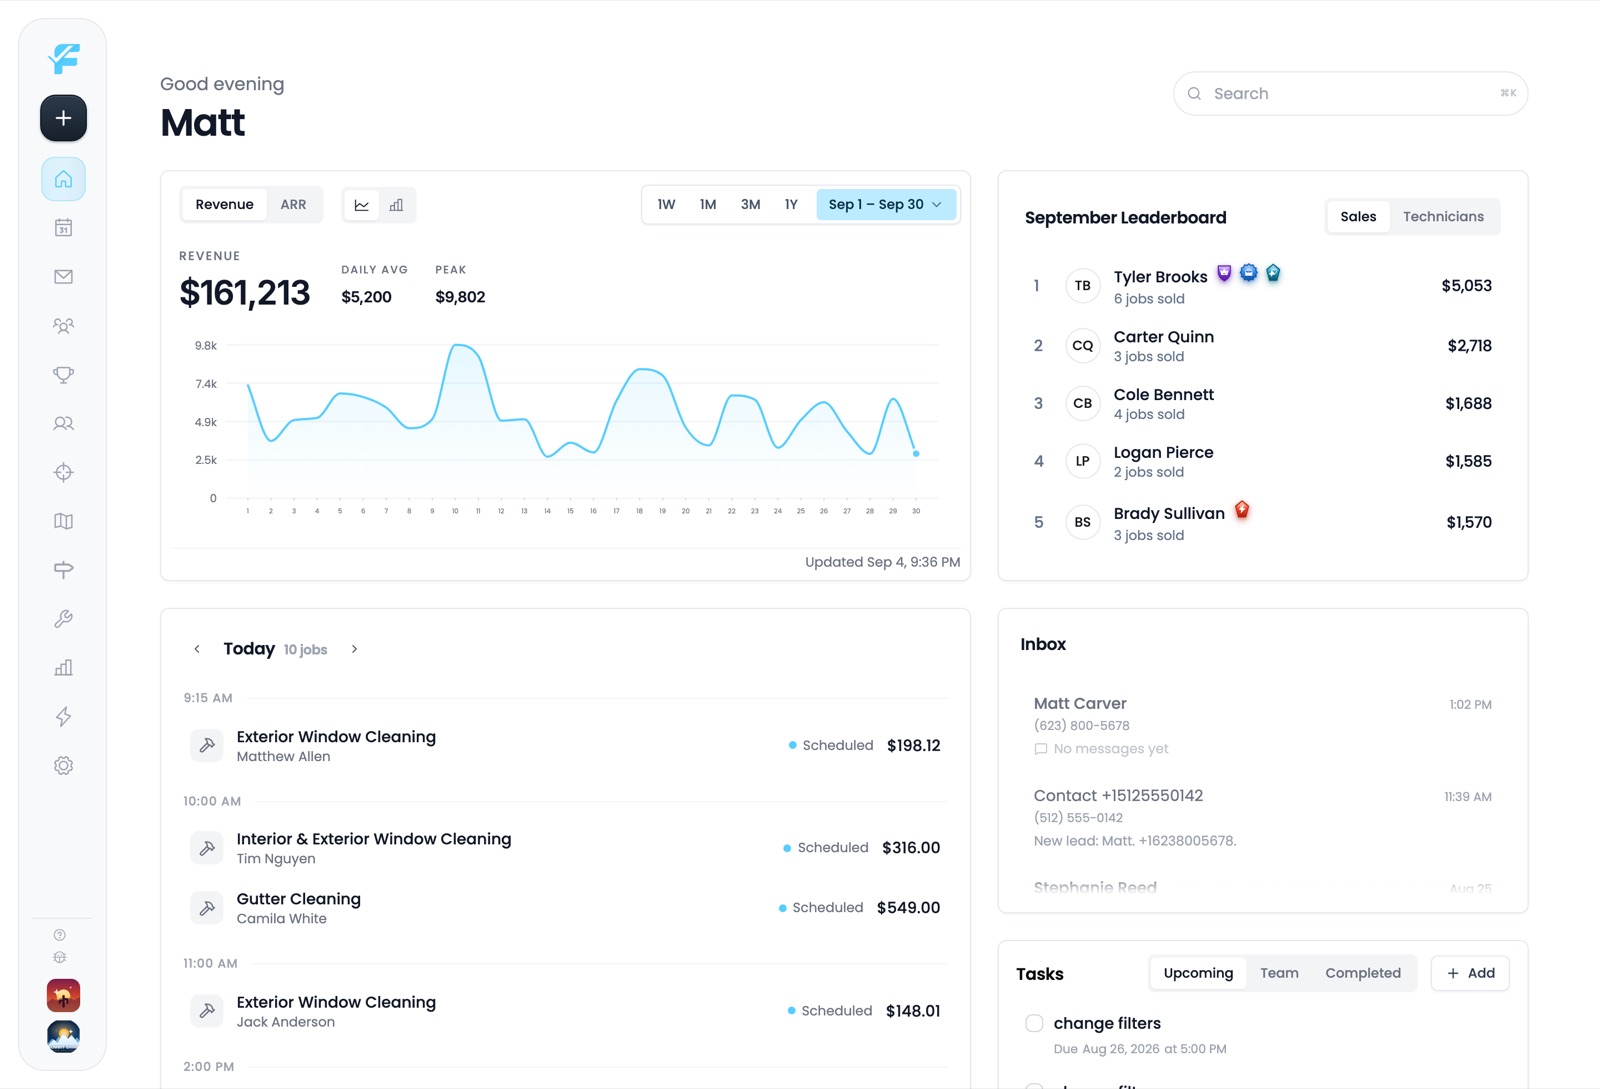Open Interior & Exterior Window Cleaning job

point(565,848)
